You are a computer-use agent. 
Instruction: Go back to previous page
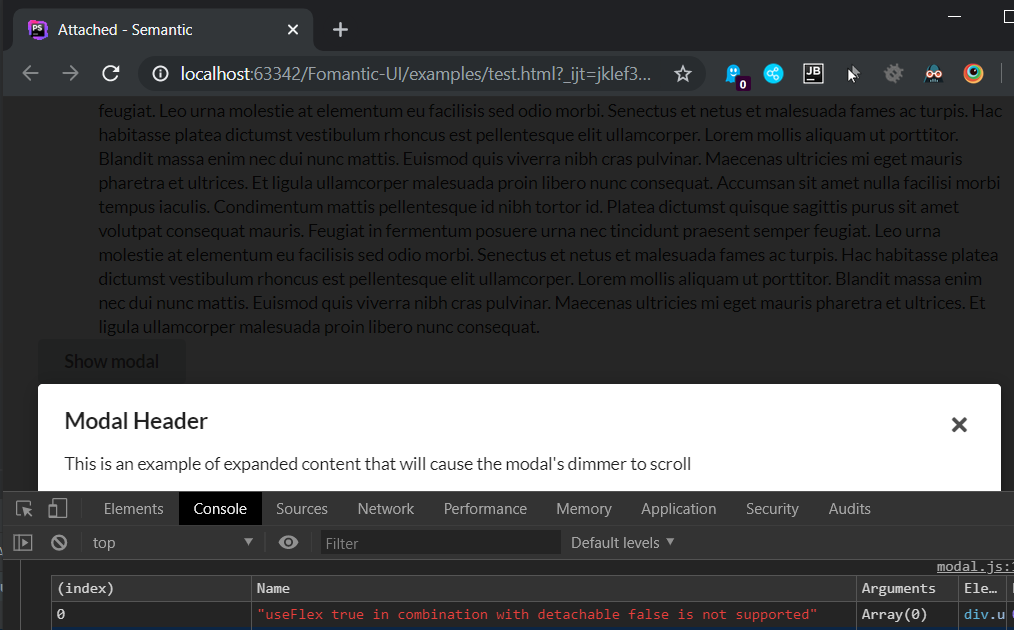pyautogui.click(x=30, y=74)
